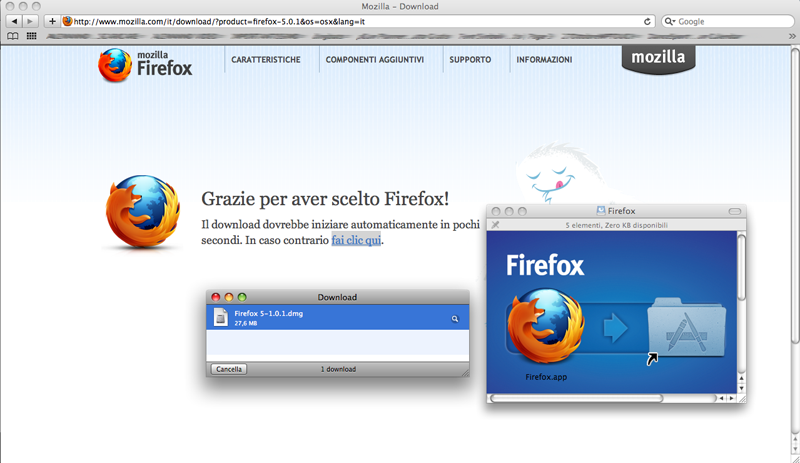Reveal the download in Finder via magnifier icon
The height and width of the screenshot is (463, 800).
tap(455, 318)
